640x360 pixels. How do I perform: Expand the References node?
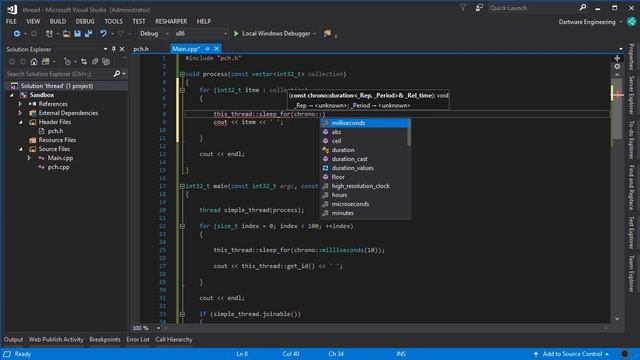click(20, 104)
